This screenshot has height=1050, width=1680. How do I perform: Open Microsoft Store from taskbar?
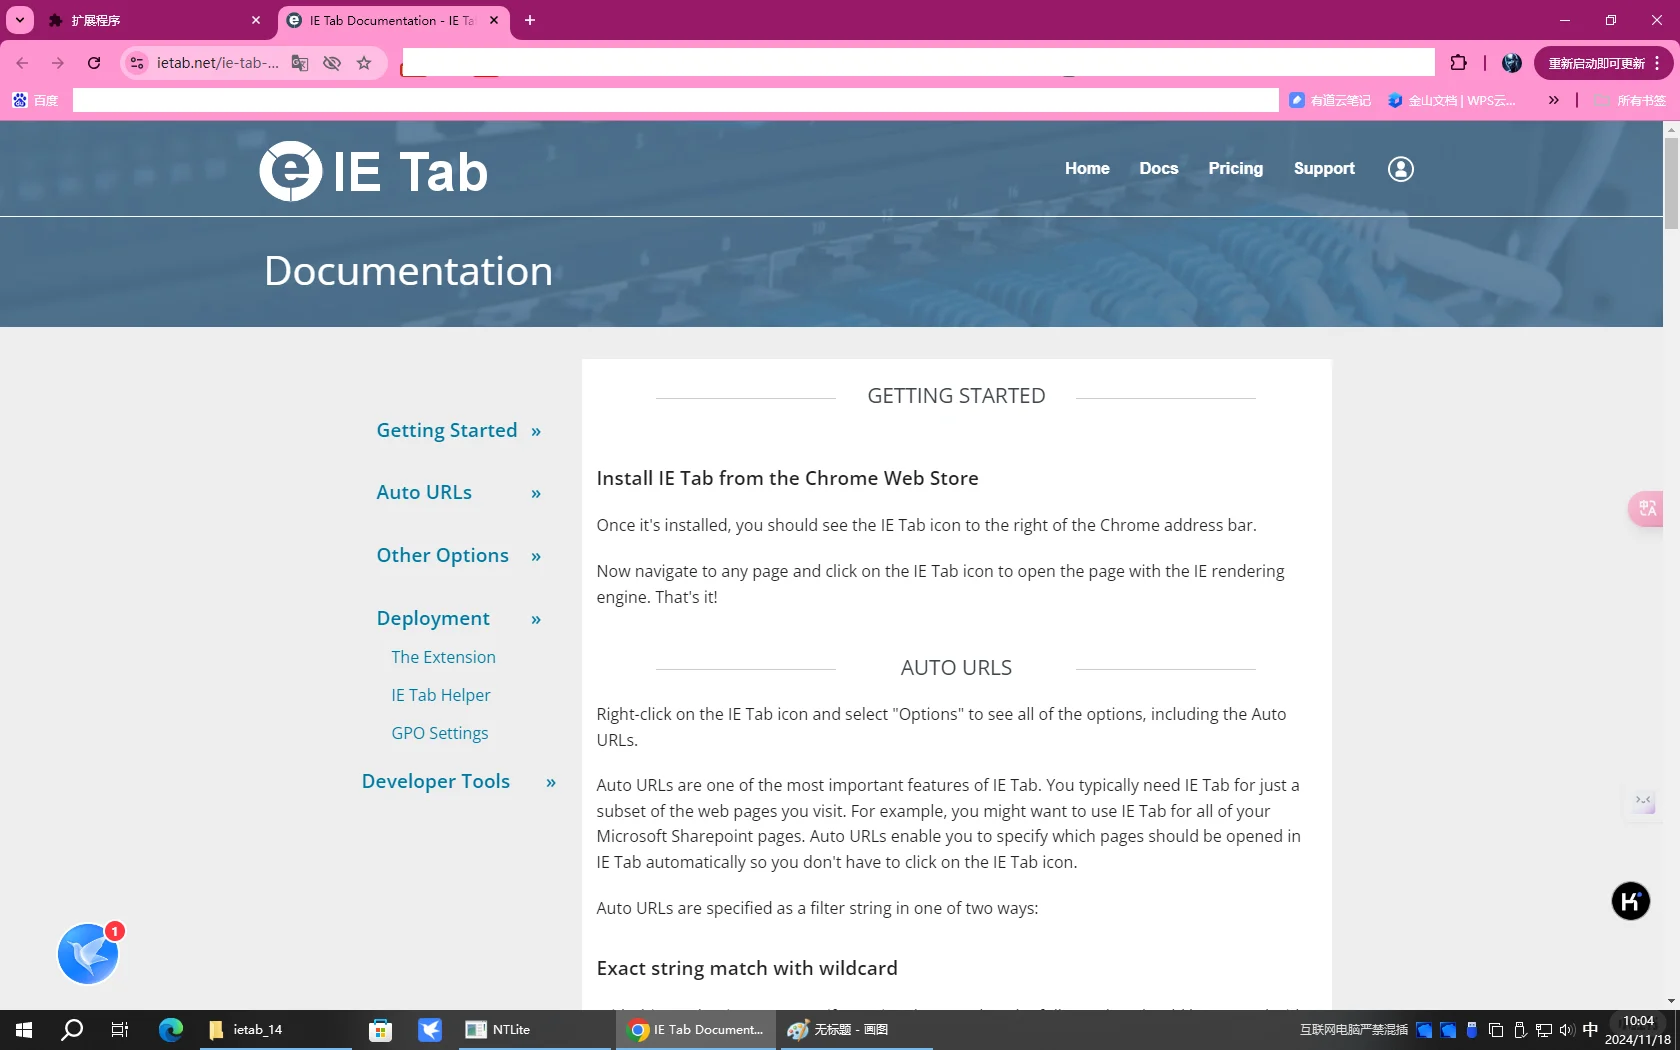point(380,1029)
